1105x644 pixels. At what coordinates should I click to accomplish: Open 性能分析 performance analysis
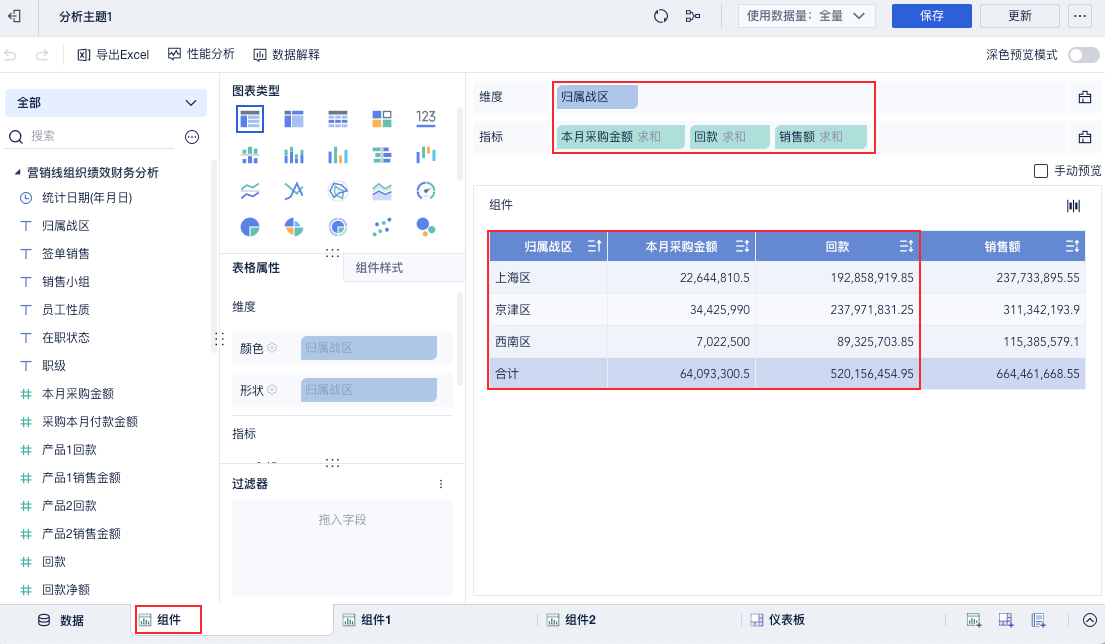click(x=201, y=54)
